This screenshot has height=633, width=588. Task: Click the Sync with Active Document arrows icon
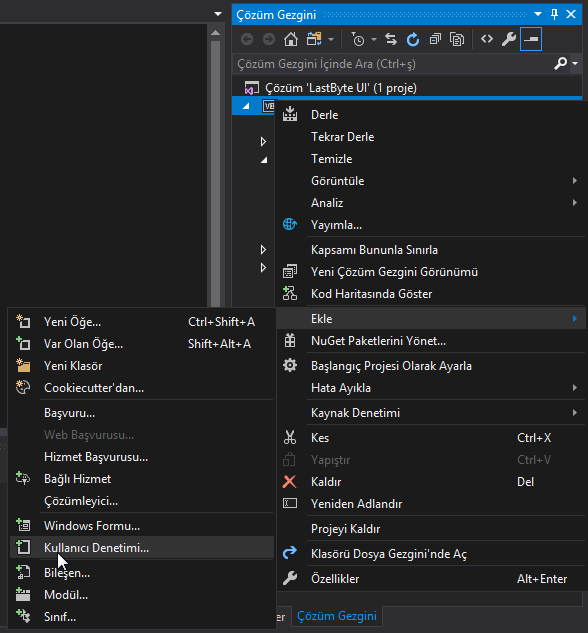click(391, 39)
